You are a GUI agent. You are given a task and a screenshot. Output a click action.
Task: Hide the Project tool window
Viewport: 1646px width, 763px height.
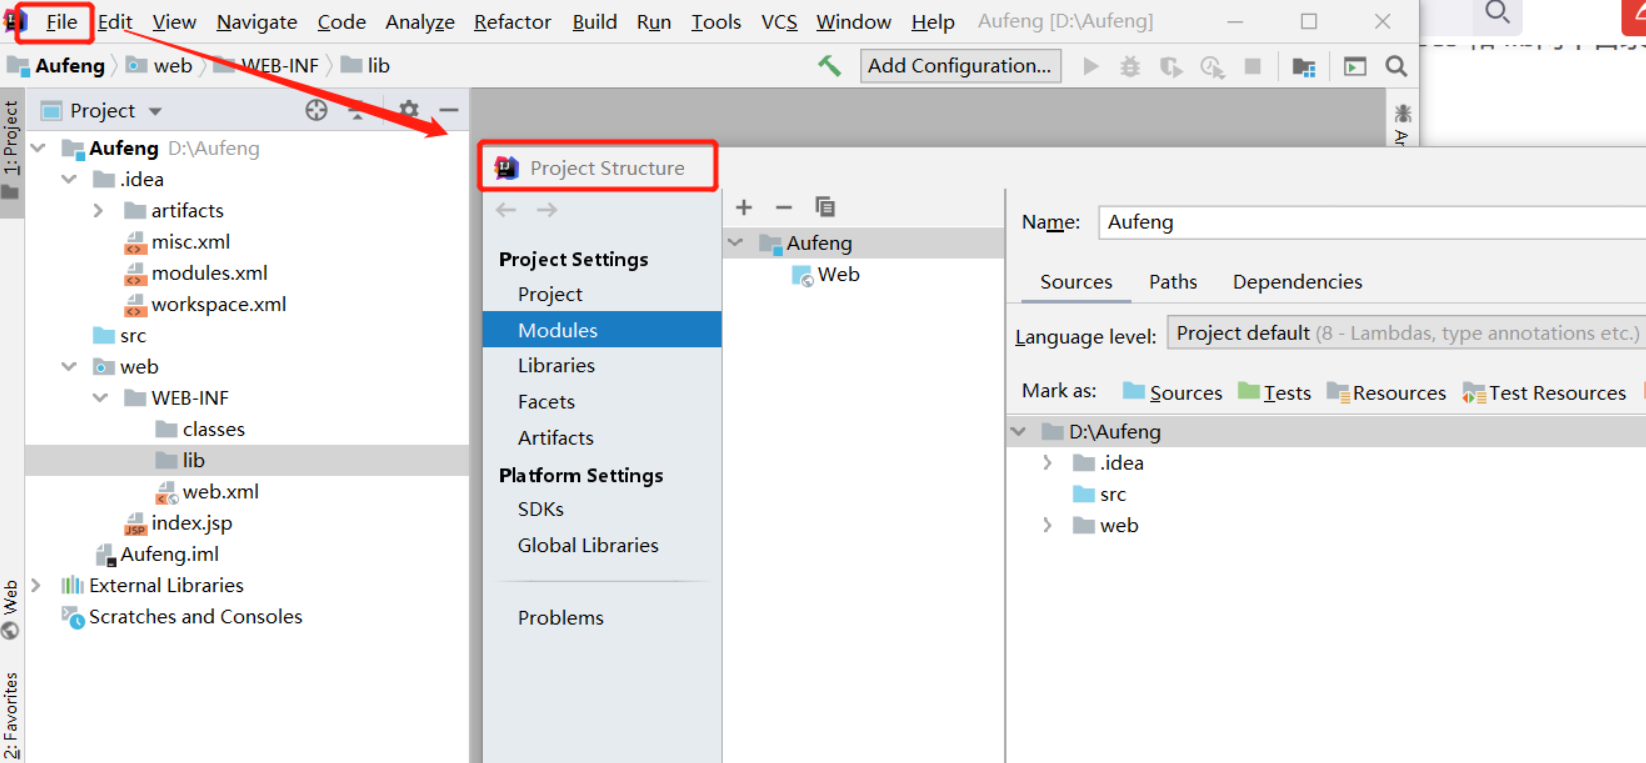449,109
